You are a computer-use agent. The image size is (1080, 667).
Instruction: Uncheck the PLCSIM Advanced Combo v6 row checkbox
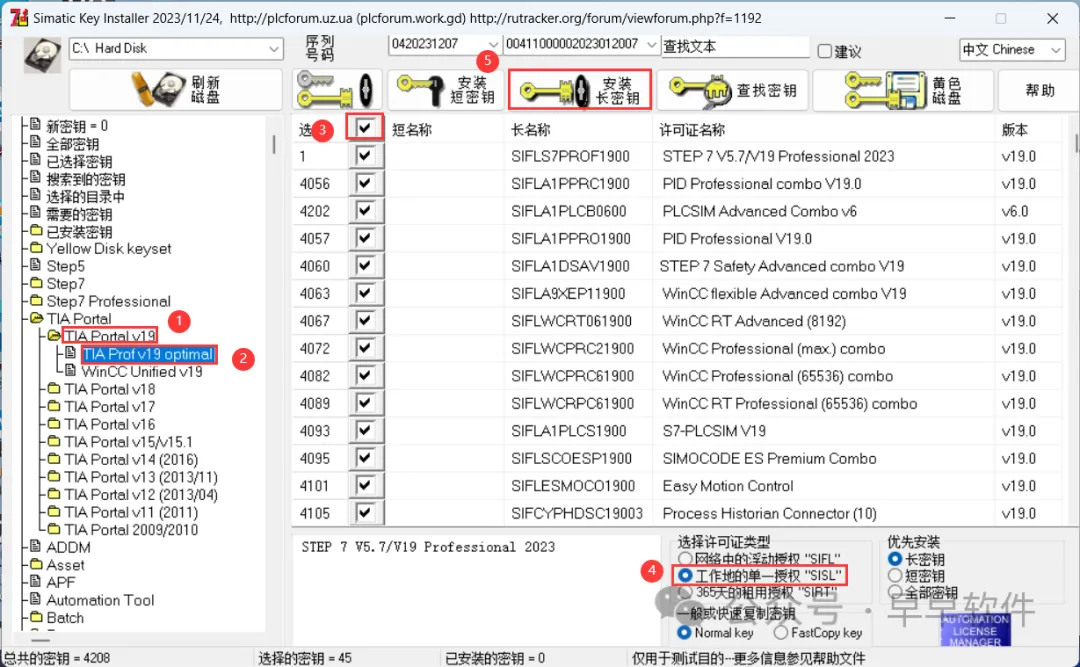point(365,211)
